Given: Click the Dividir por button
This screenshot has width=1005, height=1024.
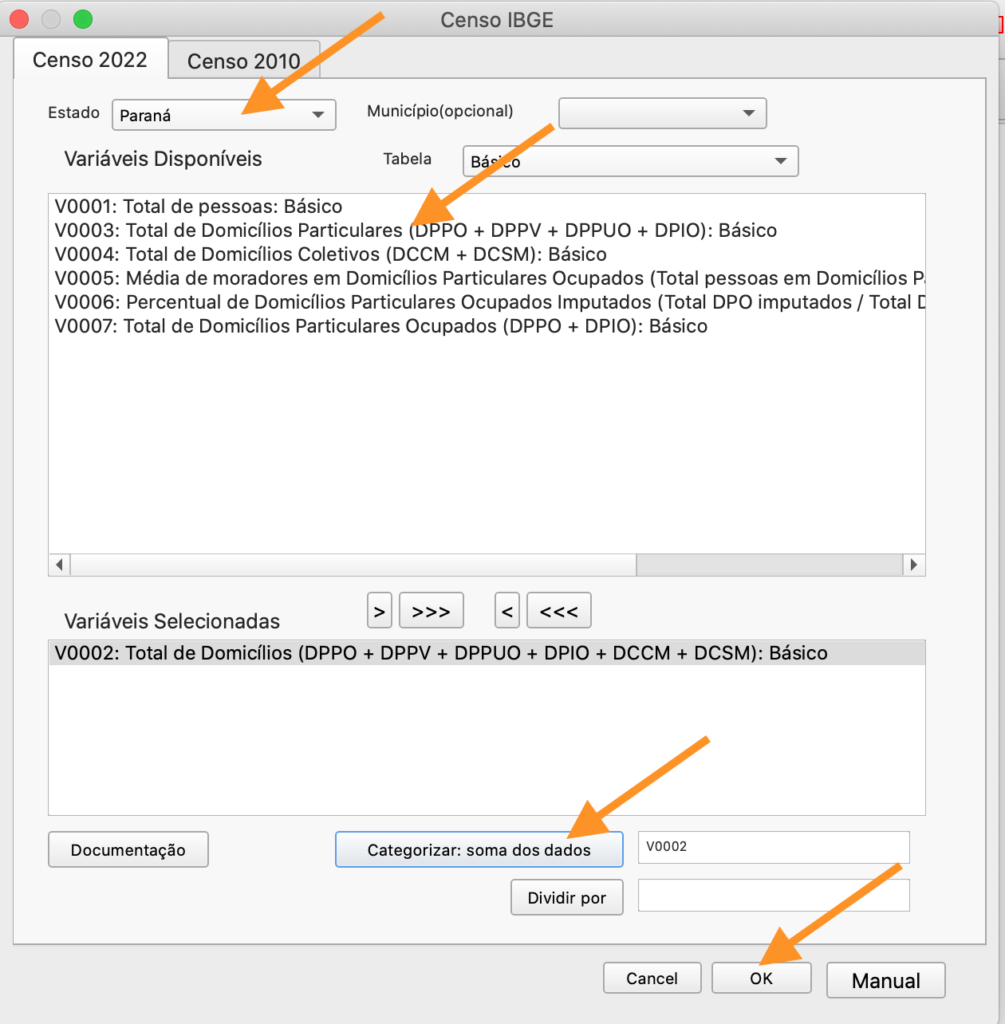Looking at the screenshot, I should [x=567, y=898].
